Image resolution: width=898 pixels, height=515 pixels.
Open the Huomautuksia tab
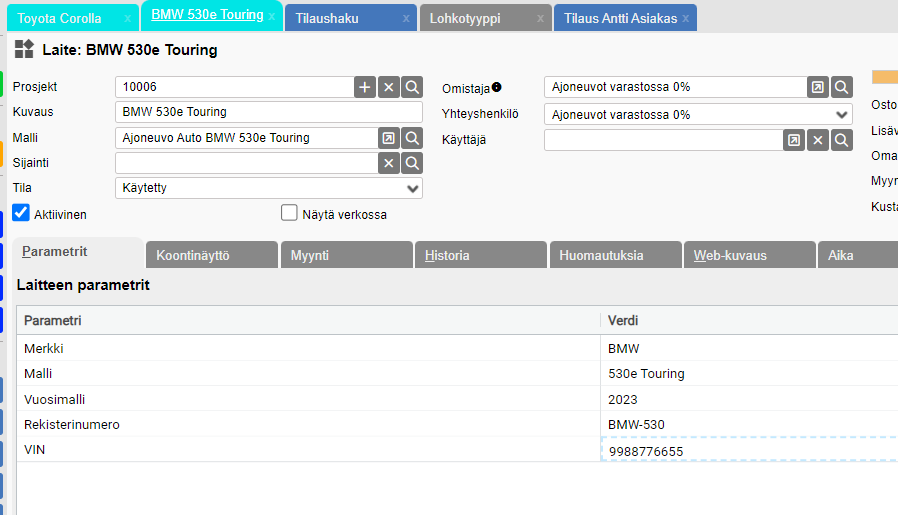coord(616,255)
